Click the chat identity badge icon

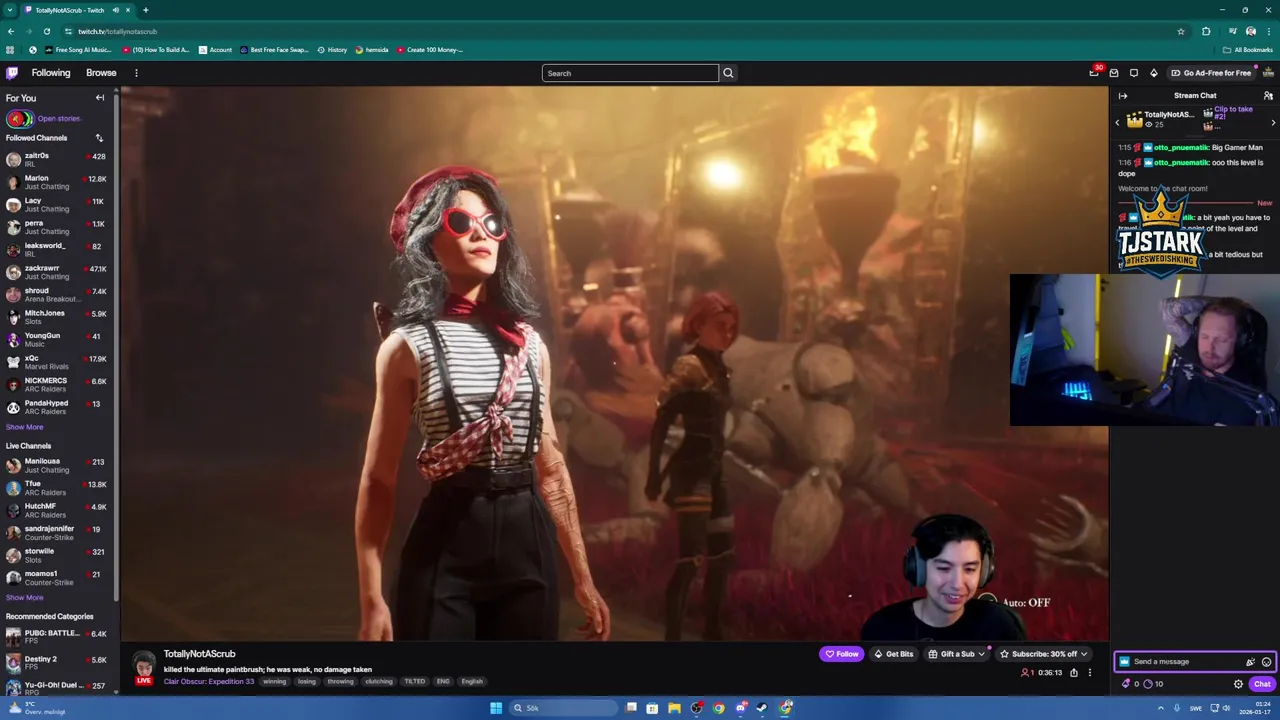(1125, 662)
